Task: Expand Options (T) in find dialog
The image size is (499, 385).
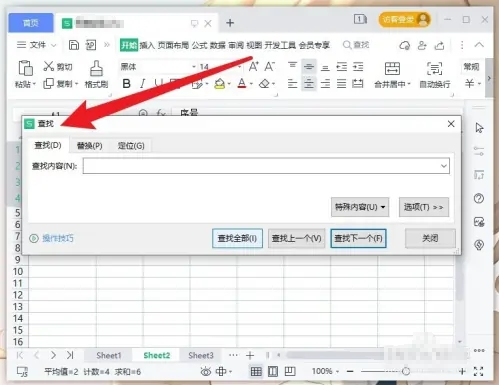Action: [x=424, y=207]
